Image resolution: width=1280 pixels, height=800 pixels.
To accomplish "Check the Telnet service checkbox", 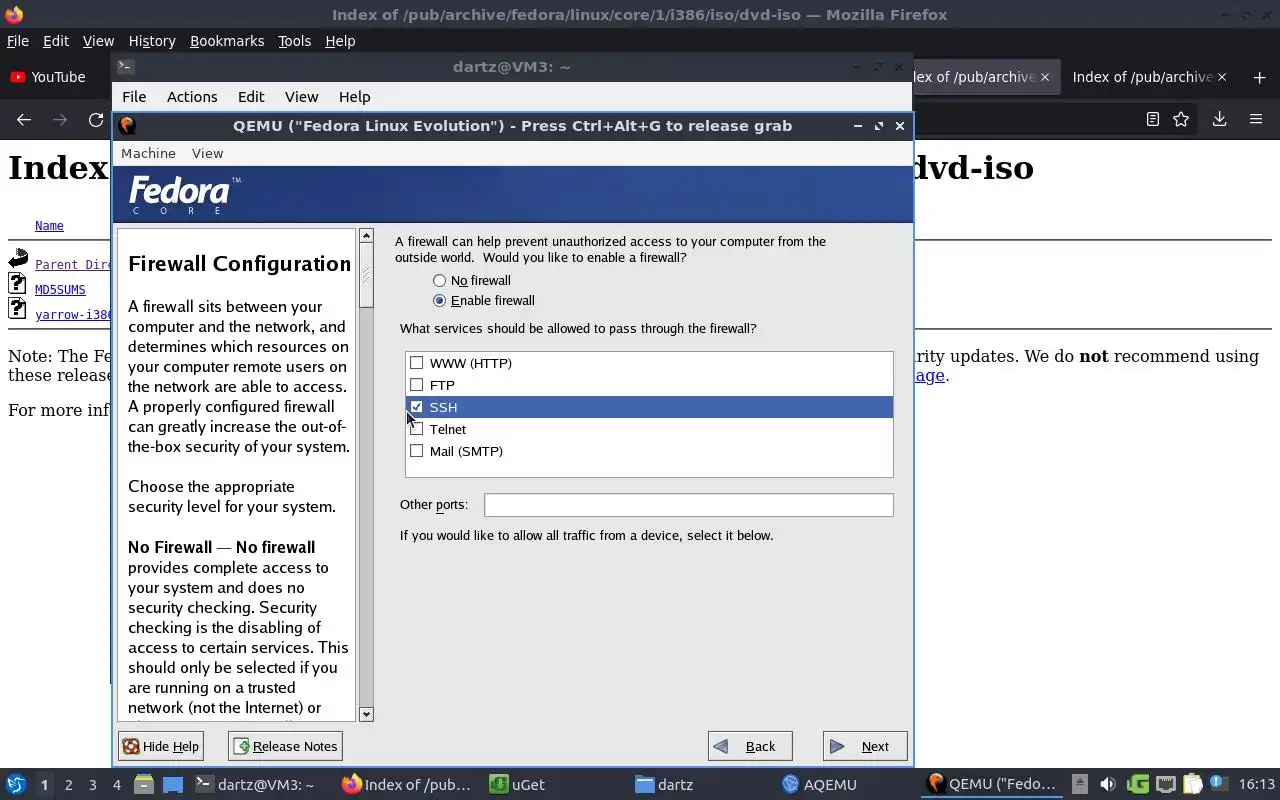I will pyautogui.click(x=417, y=429).
